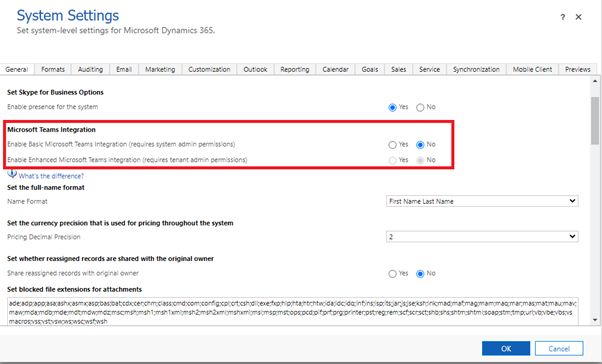Click the scrollbar up arrow

click(595, 81)
